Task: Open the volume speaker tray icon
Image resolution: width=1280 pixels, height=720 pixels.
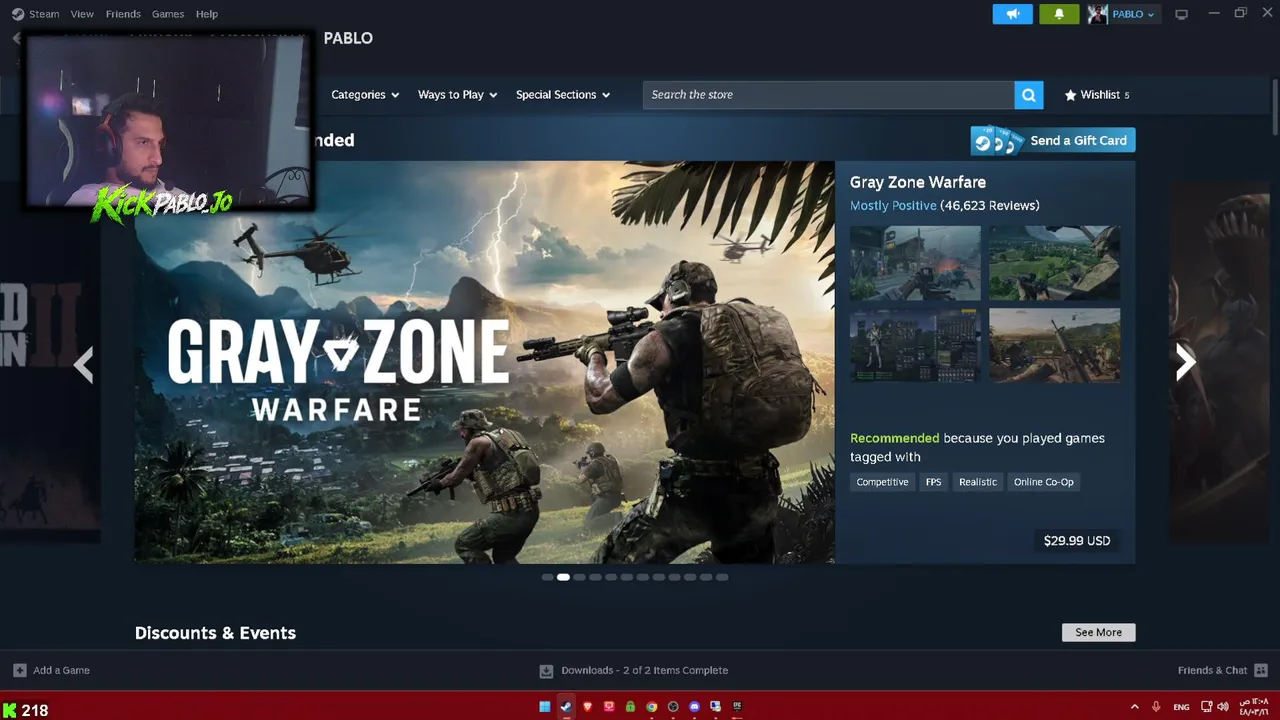Action: [x=1222, y=707]
